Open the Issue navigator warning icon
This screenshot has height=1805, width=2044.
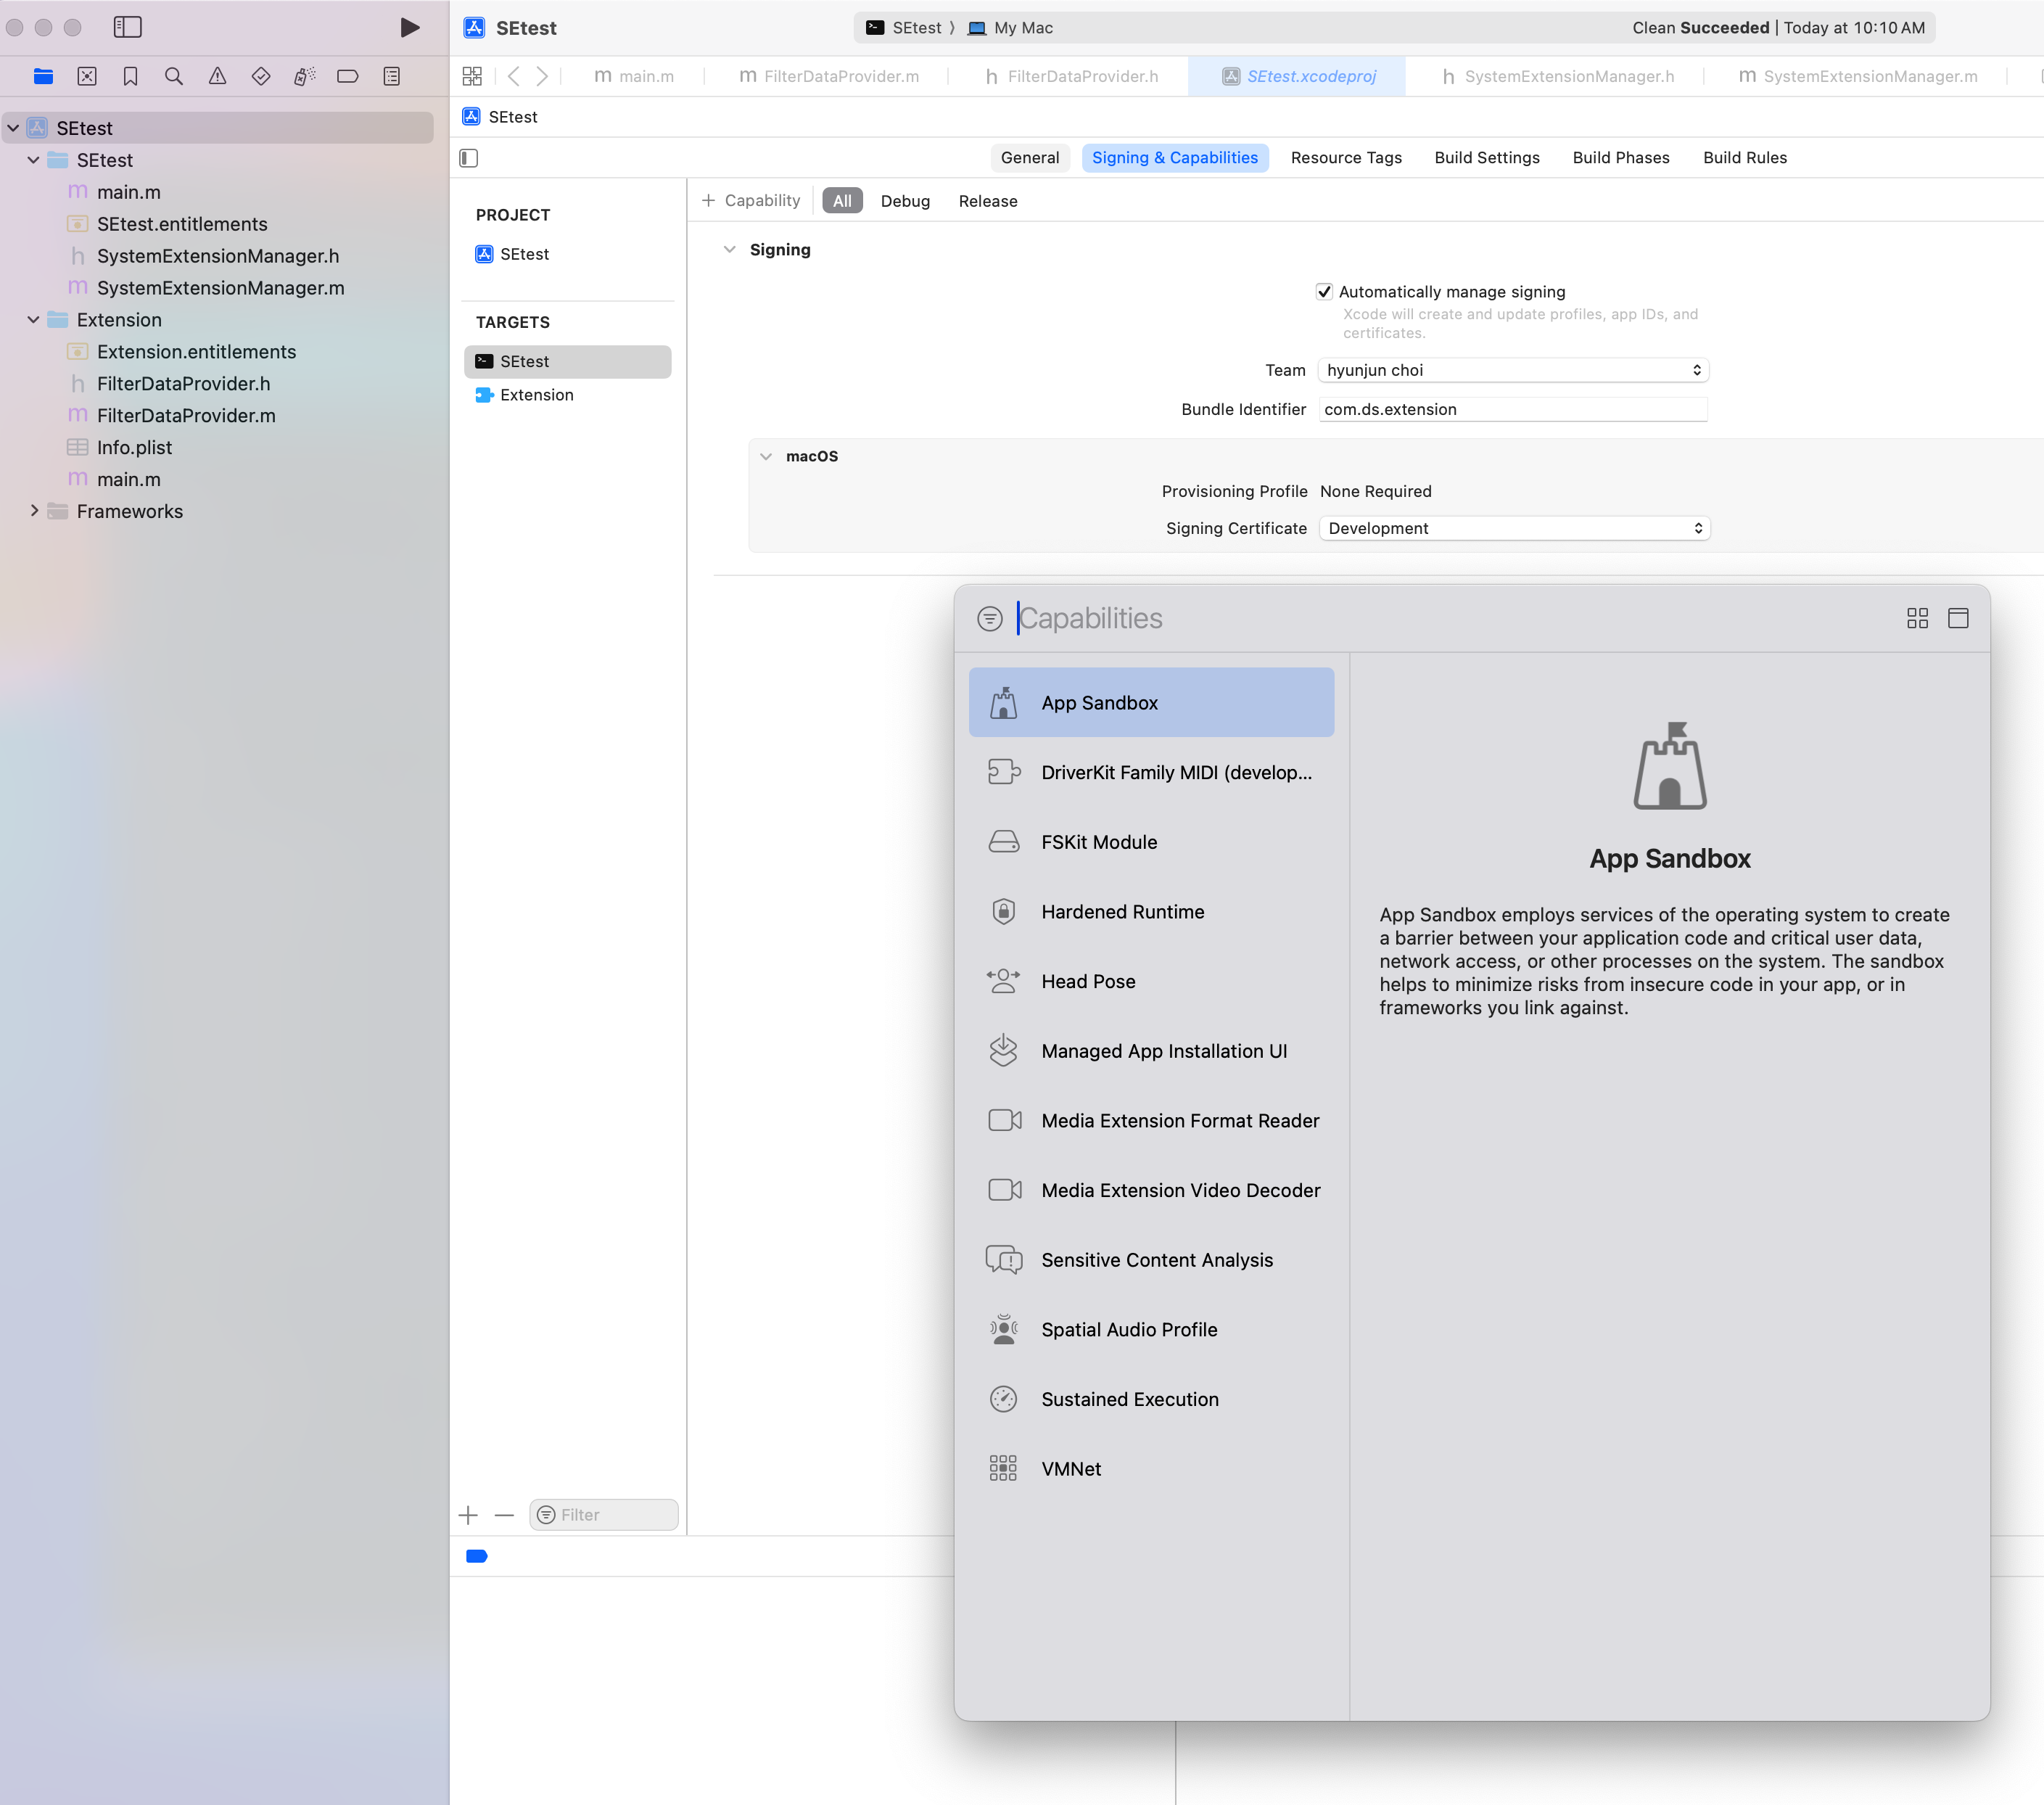tap(217, 76)
